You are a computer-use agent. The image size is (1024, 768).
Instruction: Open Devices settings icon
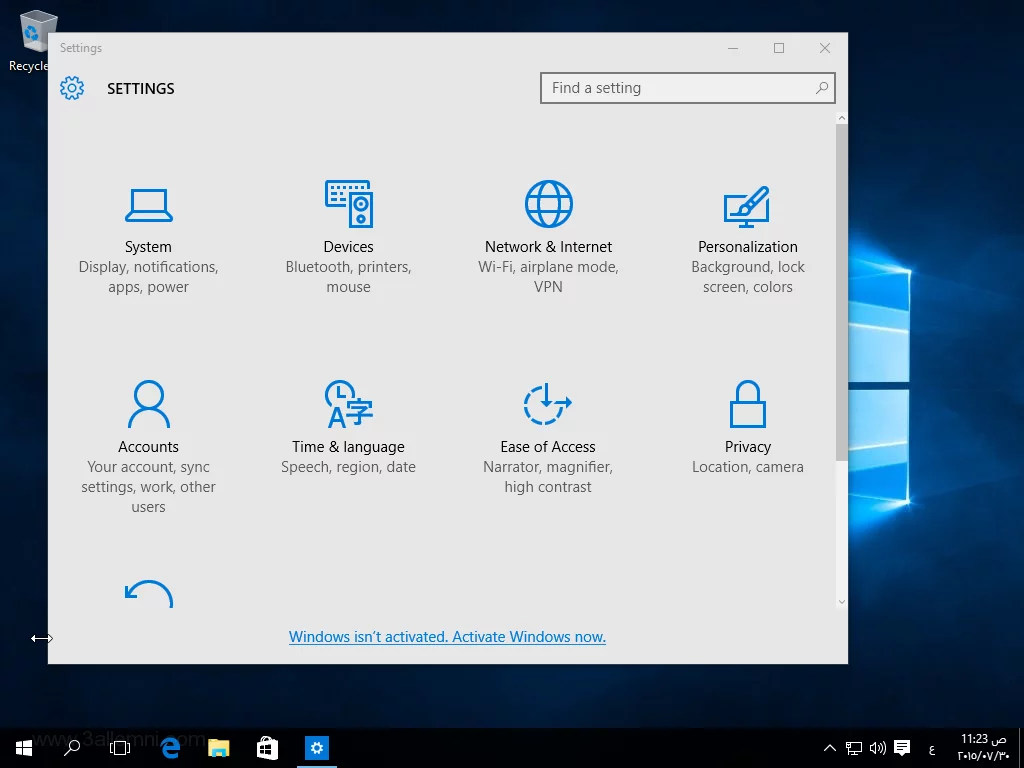pos(348,204)
